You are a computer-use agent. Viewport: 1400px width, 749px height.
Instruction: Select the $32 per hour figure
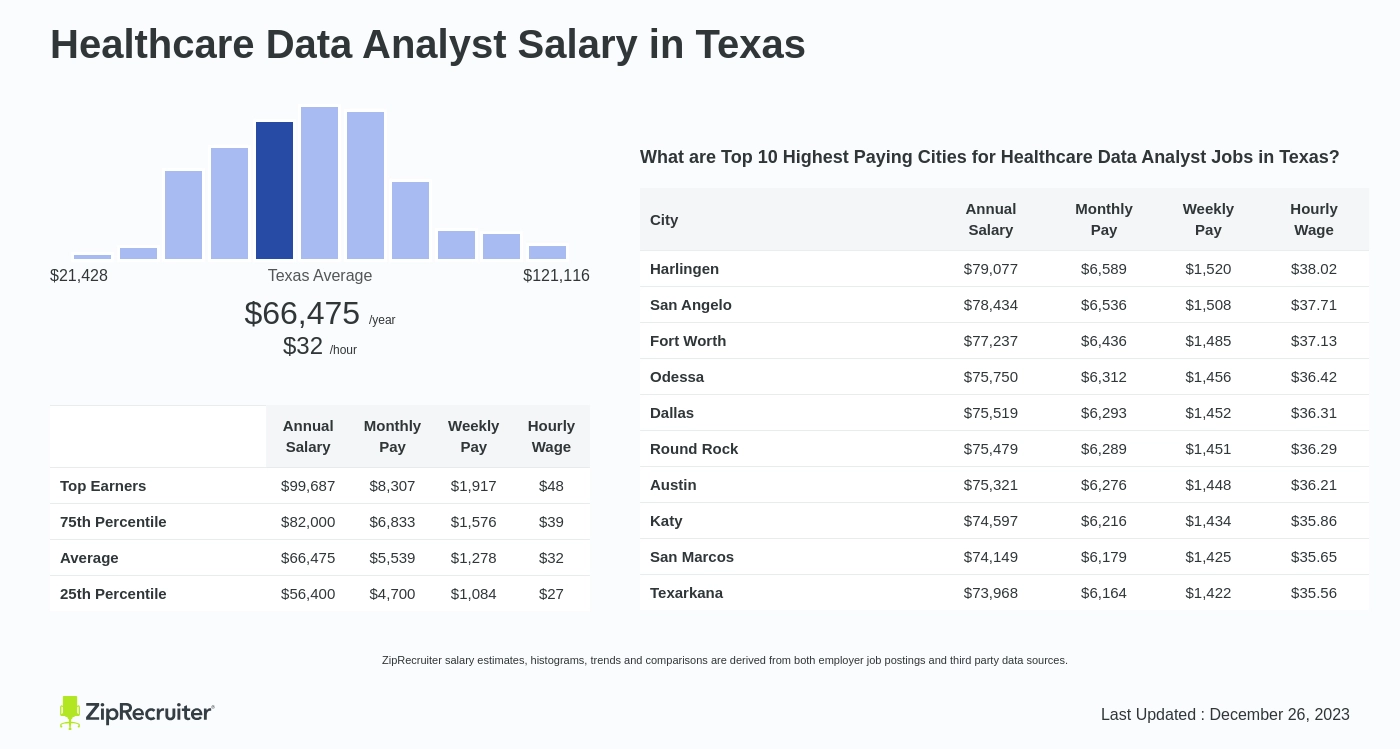[320, 346]
